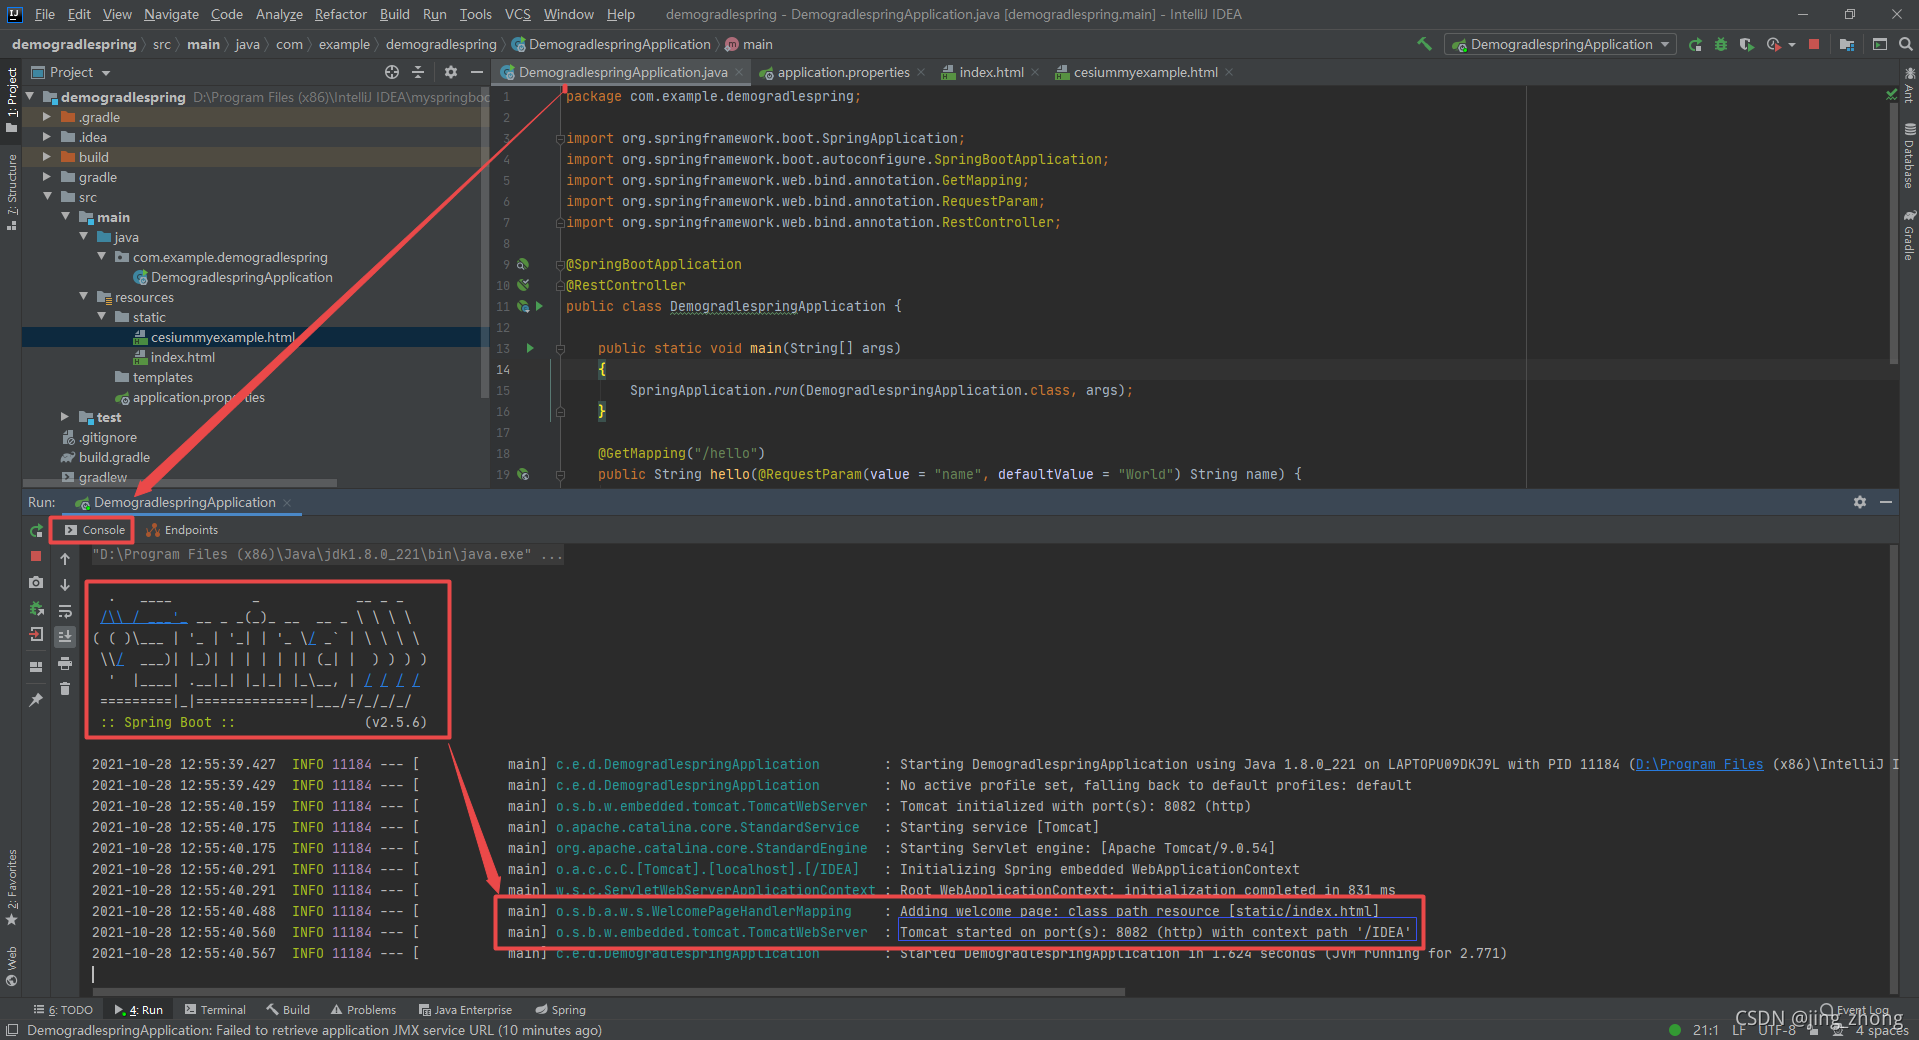Click the Up the Stack Trace arrow
The width and height of the screenshot is (1919, 1040).
click(65, 559)
